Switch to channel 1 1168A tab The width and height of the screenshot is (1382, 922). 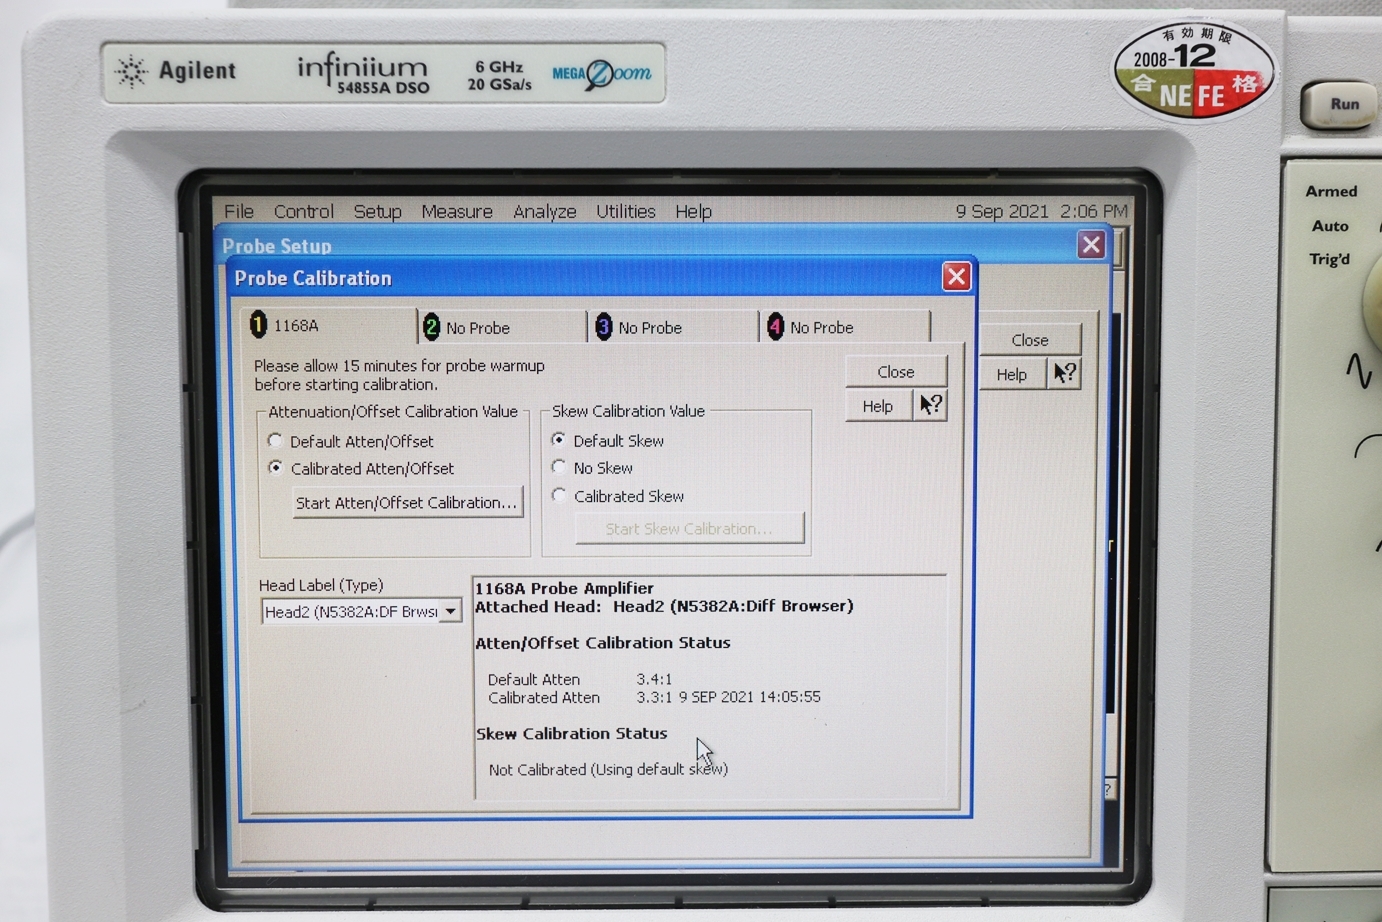pyautogui.click(x=331, y=326)
